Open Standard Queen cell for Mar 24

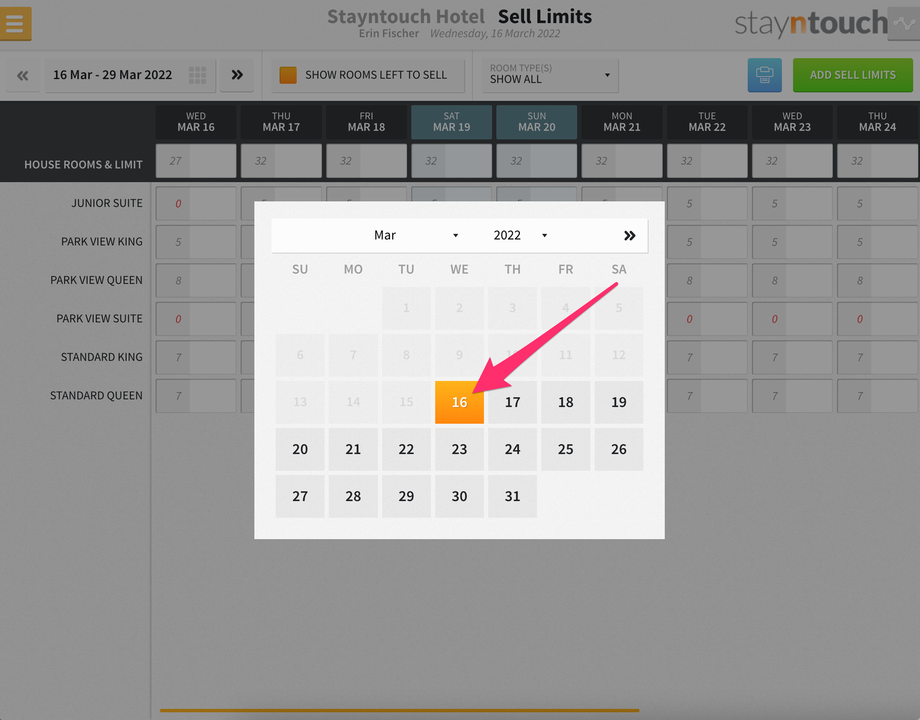click(x=877, y=396)
